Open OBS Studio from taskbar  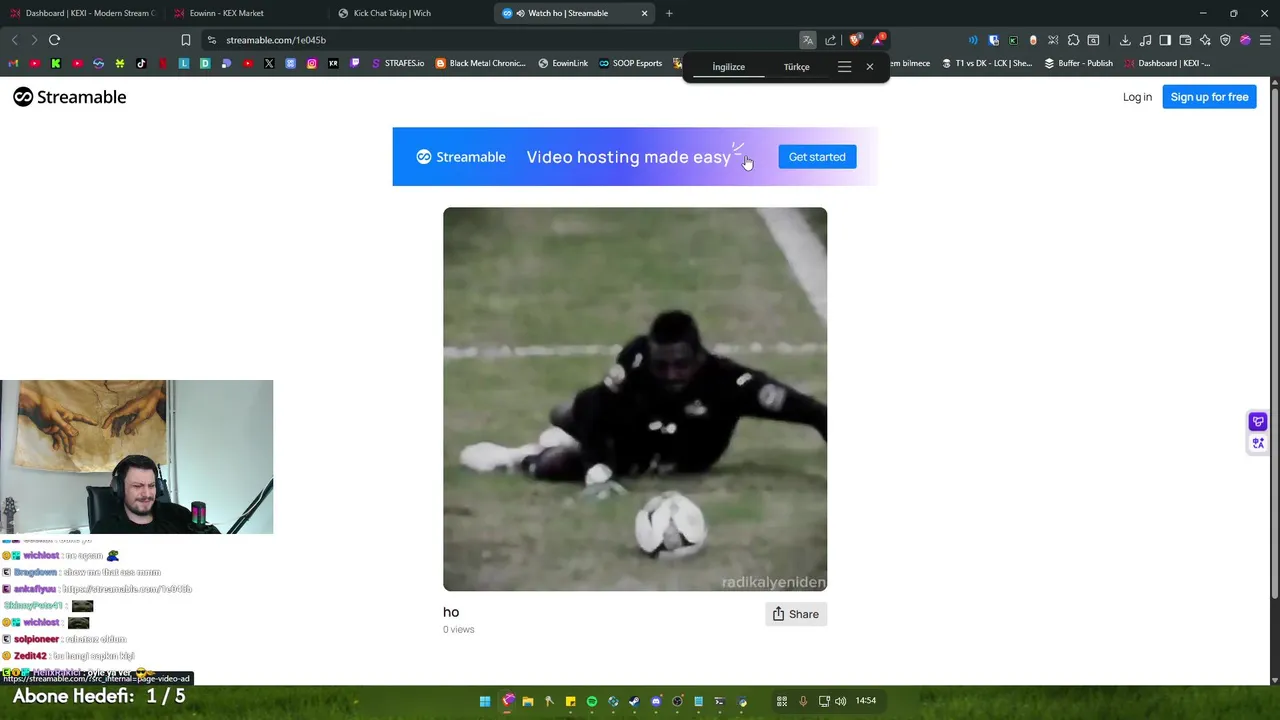tap(677, 701)
